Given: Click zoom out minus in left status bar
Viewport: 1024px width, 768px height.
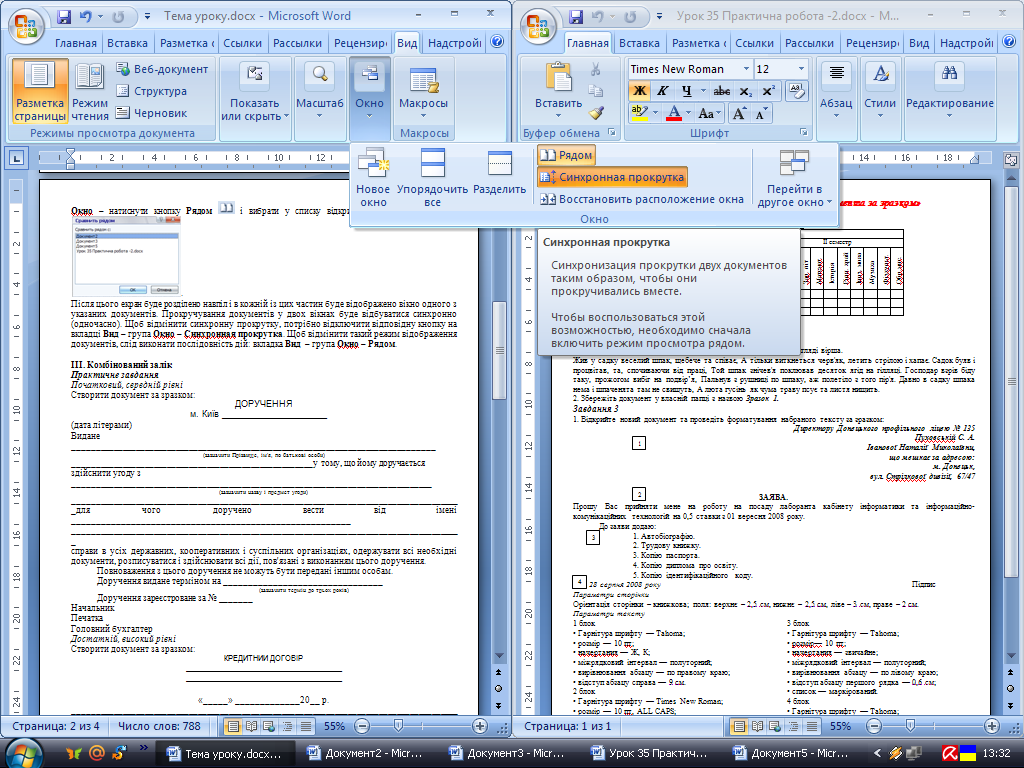Looking at the screenshot, I should click(362, 726).
